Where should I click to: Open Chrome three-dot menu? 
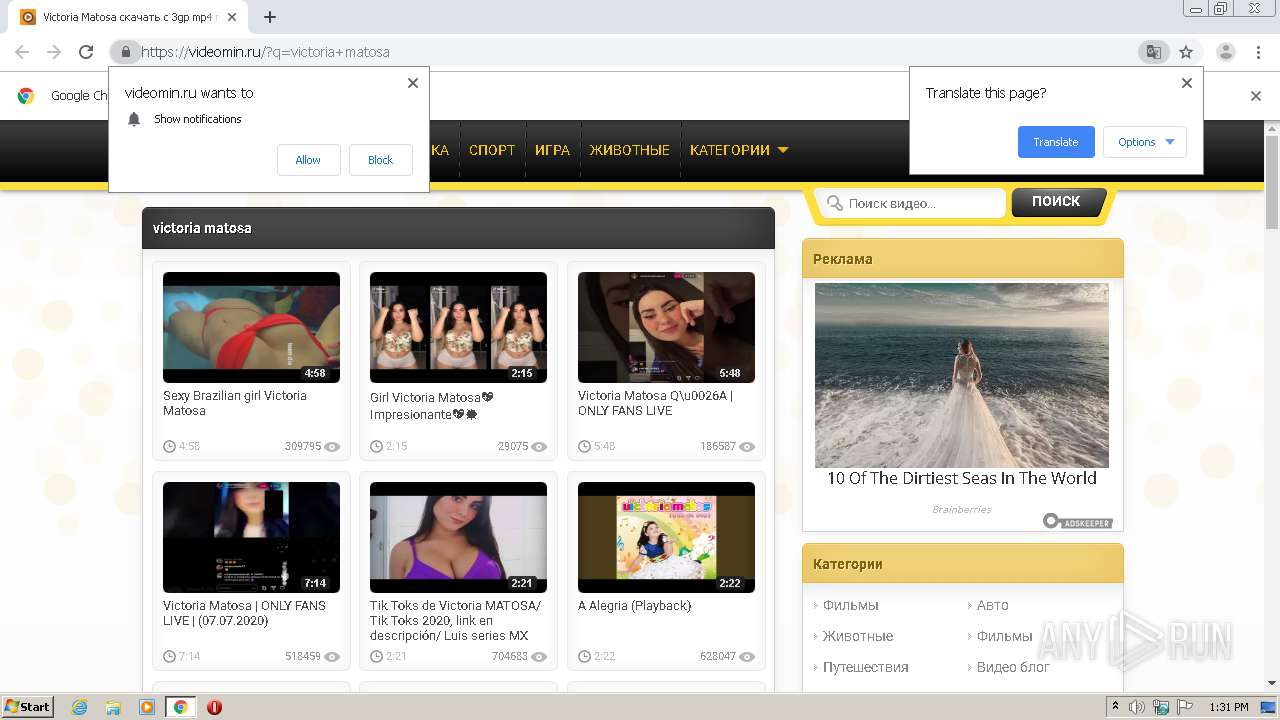[1258, 52]
